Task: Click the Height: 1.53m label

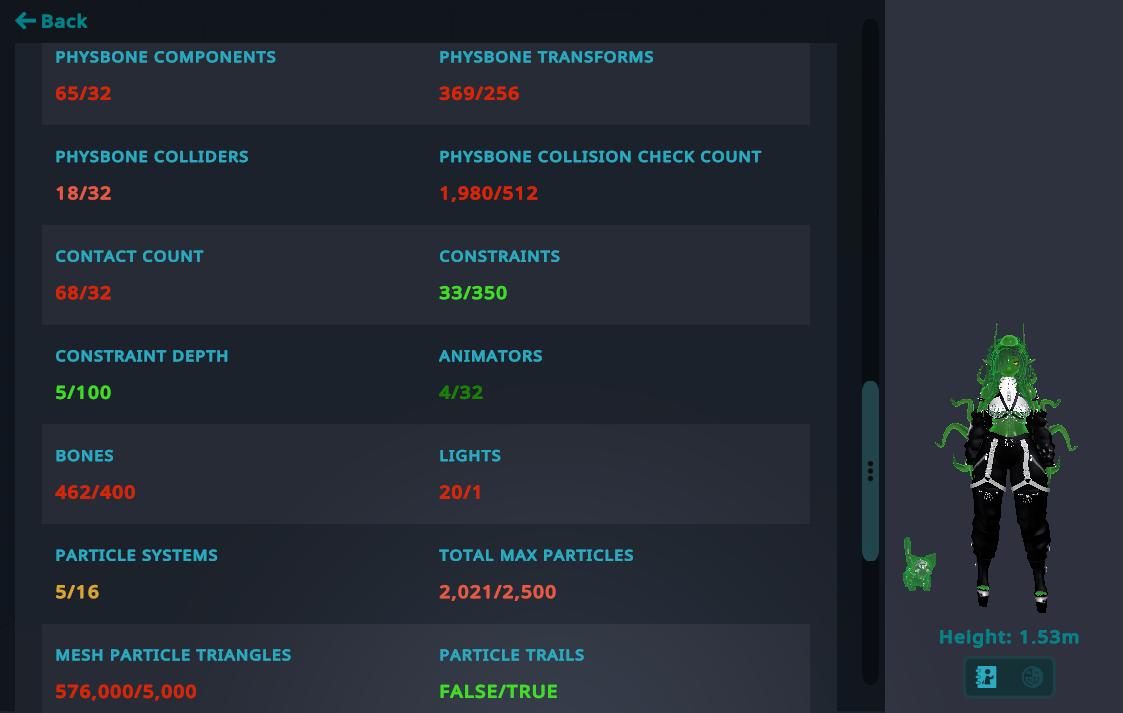Action: click(1008, 636)
